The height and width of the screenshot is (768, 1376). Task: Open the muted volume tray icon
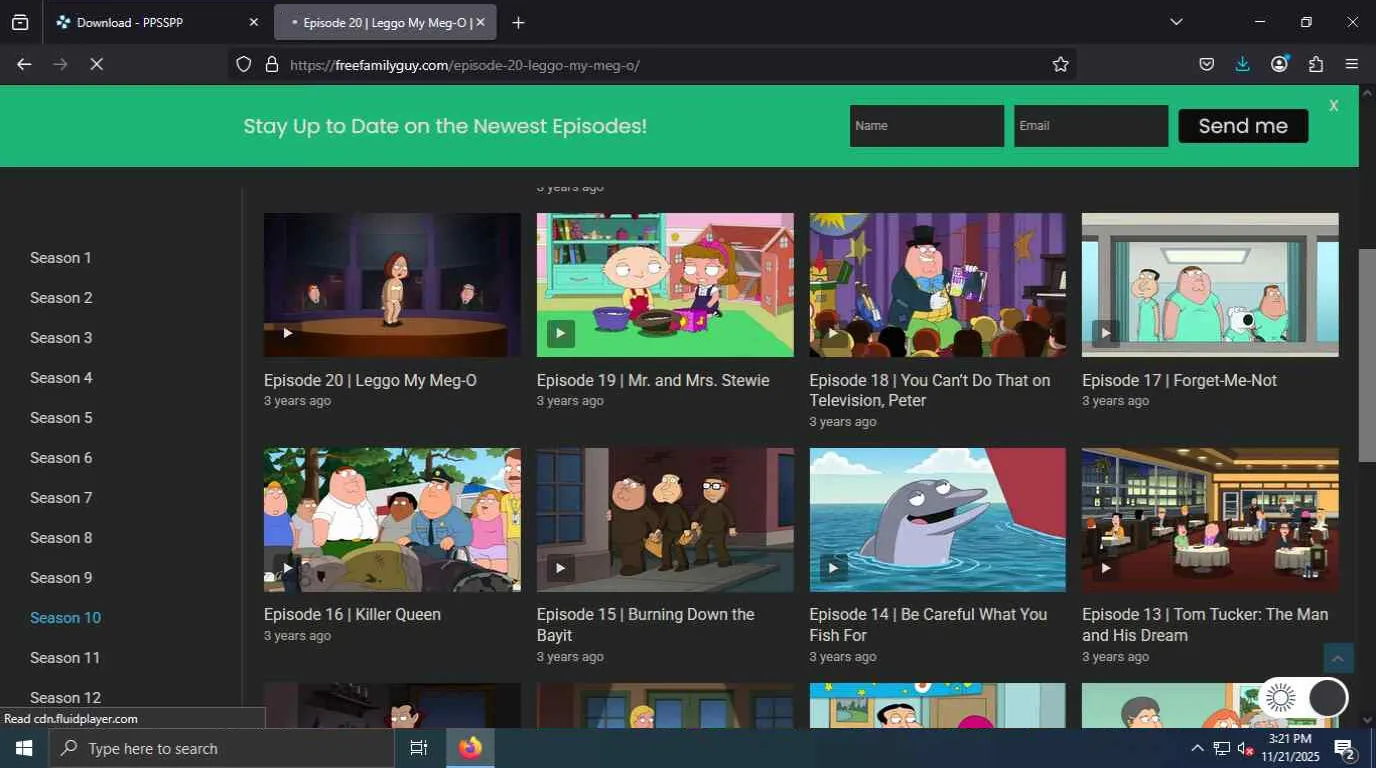[x=1245, y=748]
